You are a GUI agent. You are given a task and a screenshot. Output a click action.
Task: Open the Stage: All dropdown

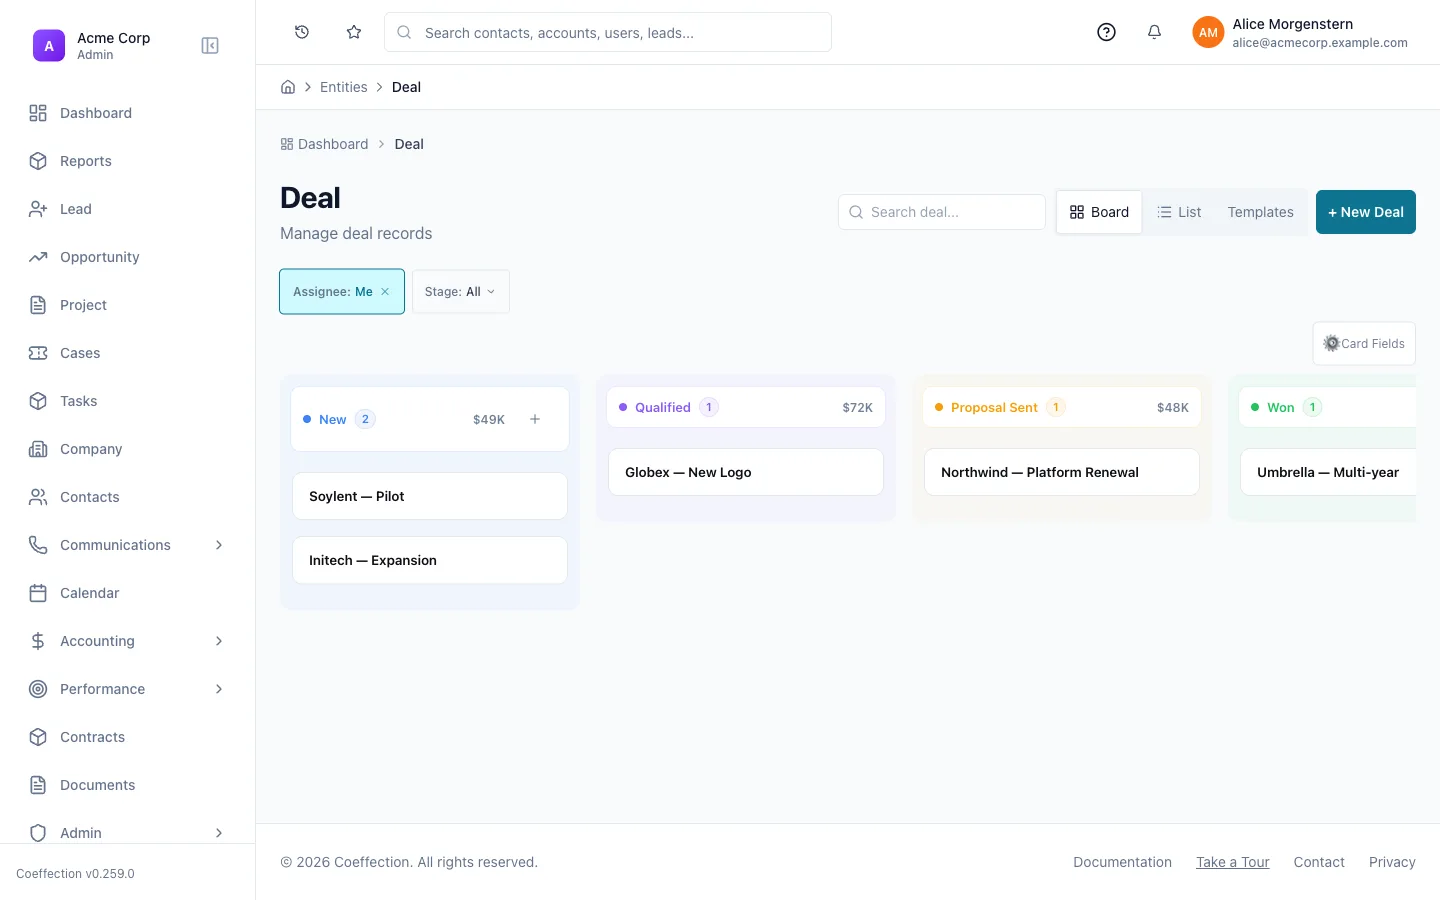[x=461, y=292]
